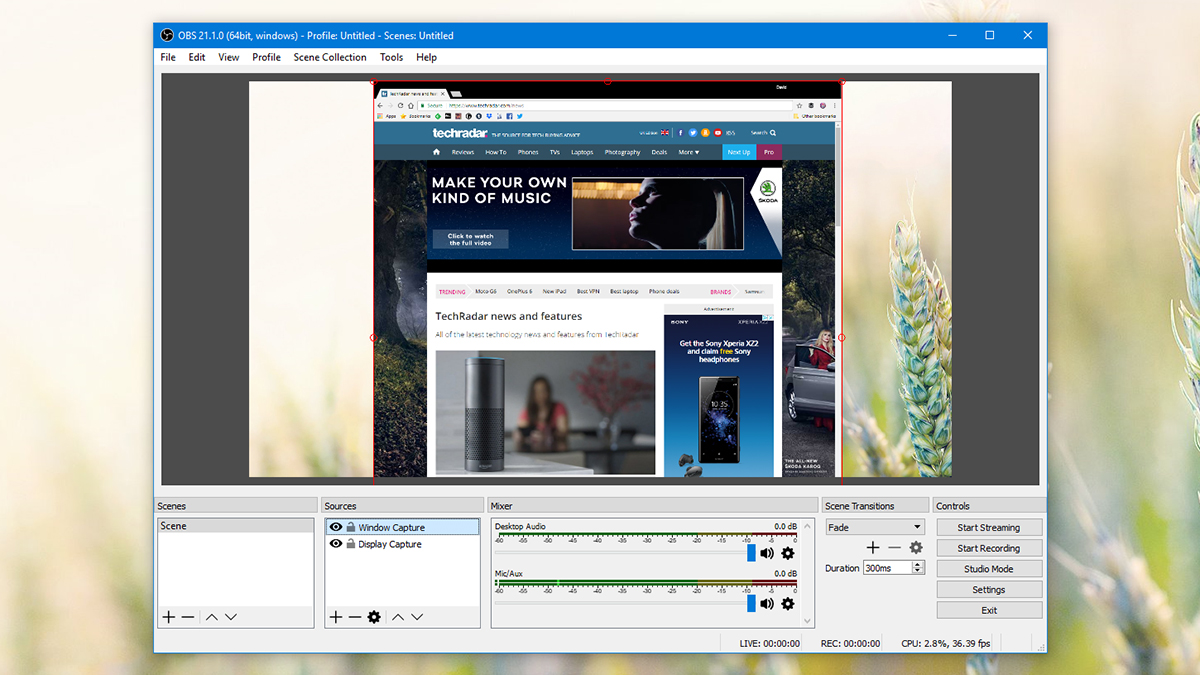
Task: Enable Studio Mode
Action: [x=989, y=569]
